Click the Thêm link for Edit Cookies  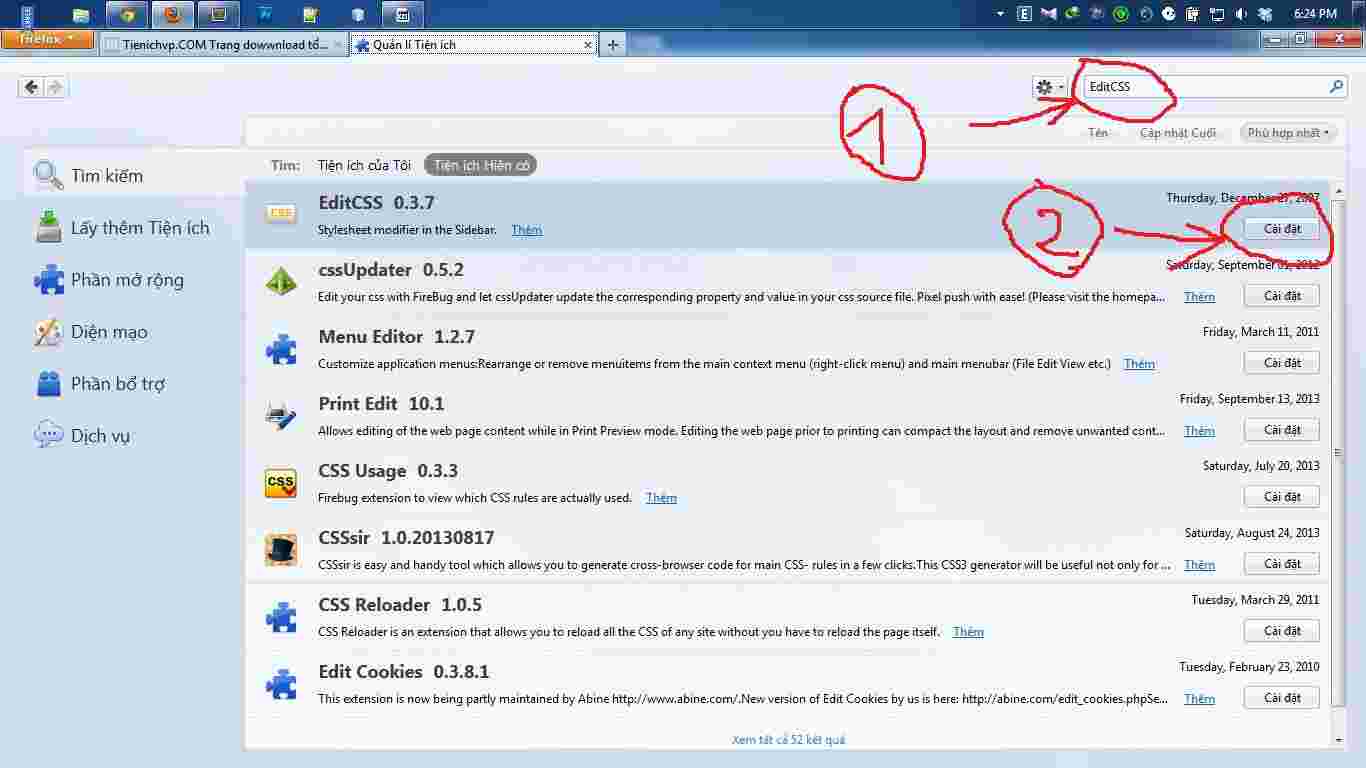point(1199,699)
